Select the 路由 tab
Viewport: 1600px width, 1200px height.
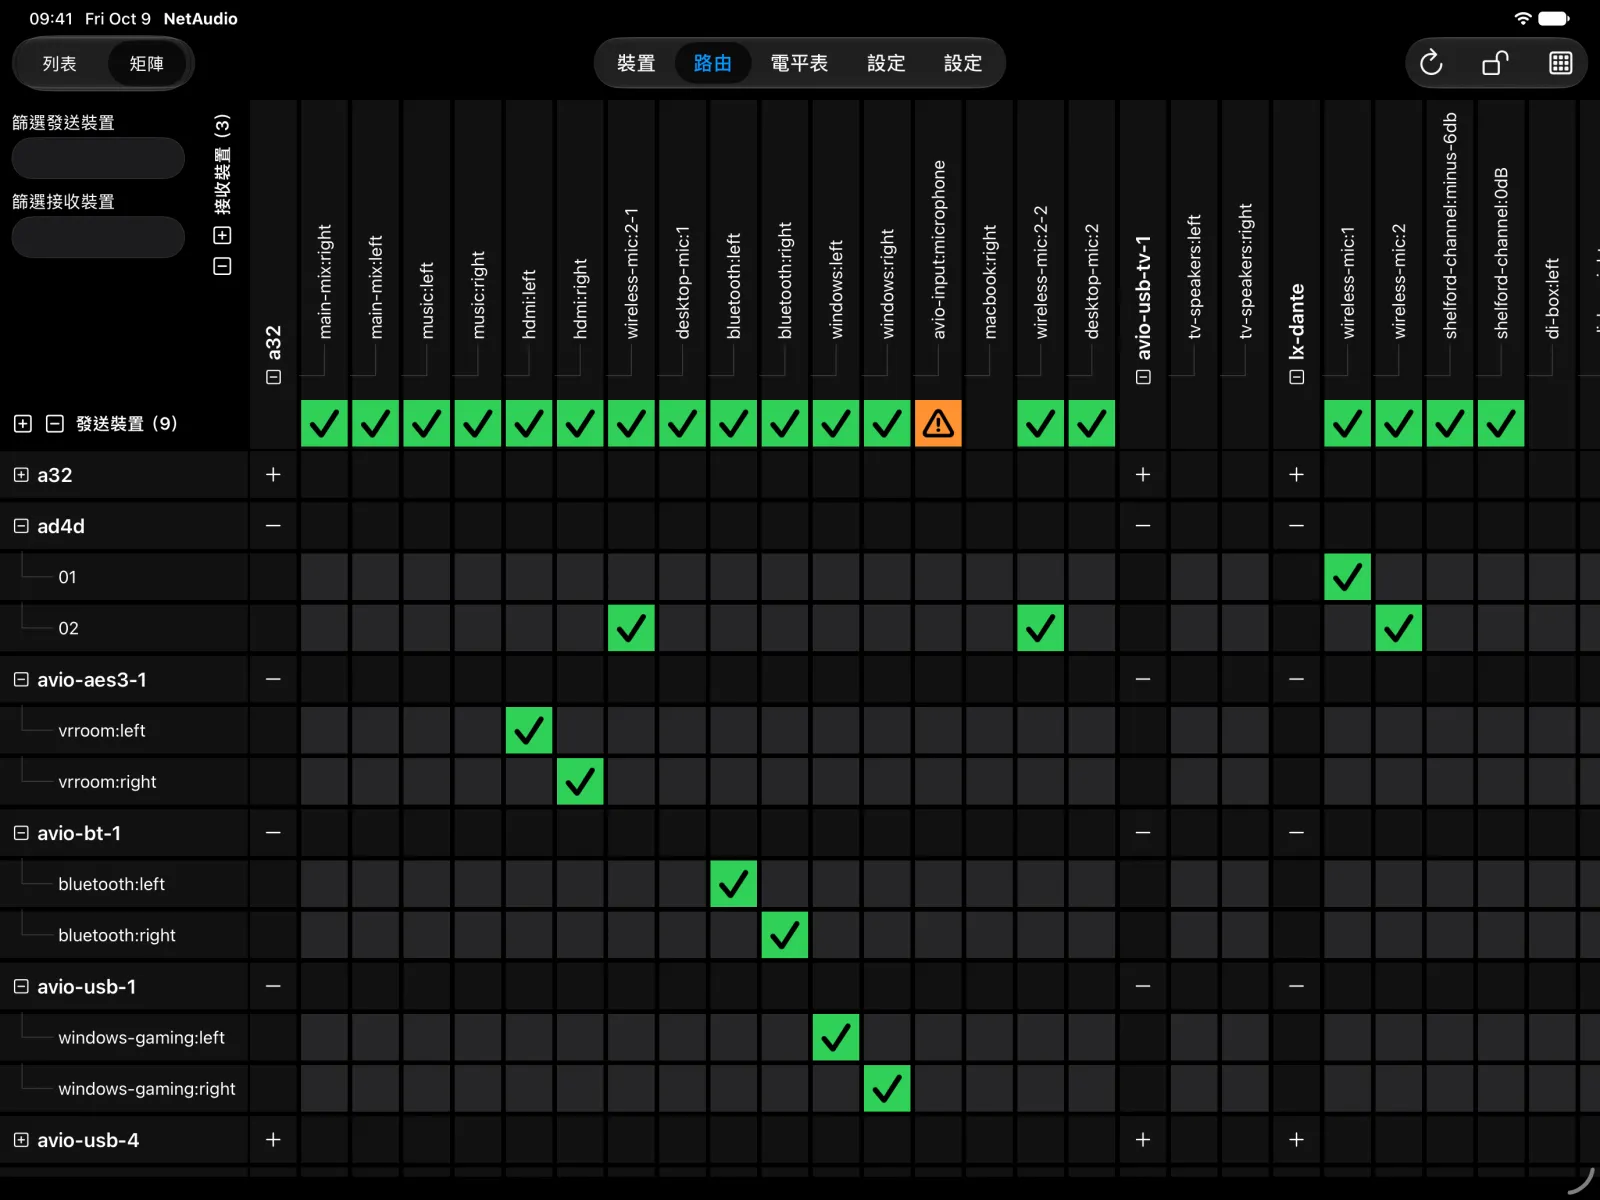(x=712, y=63)
